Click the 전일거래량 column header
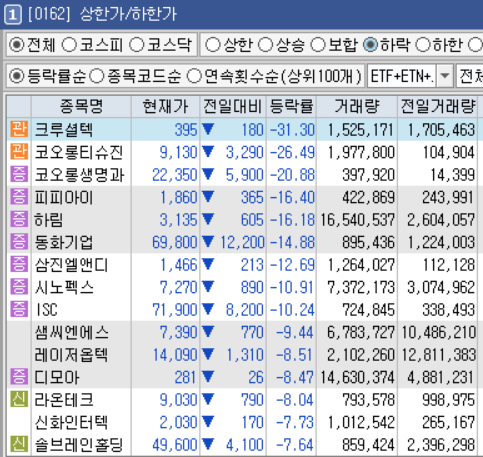 [x=438, y=107]
